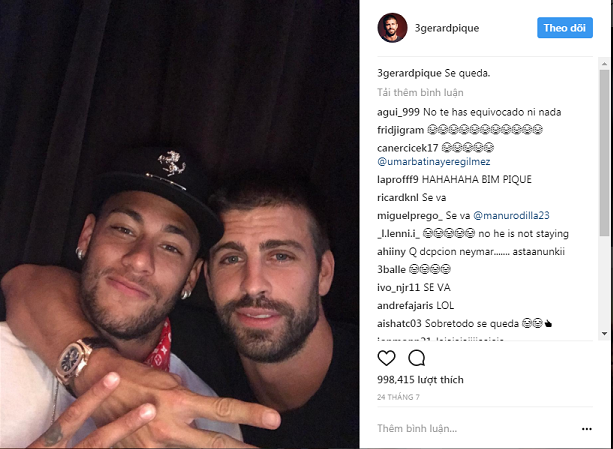Open the @umarbatinayeregilmez mention
This screenshot has height=449, width=613.
434,161
